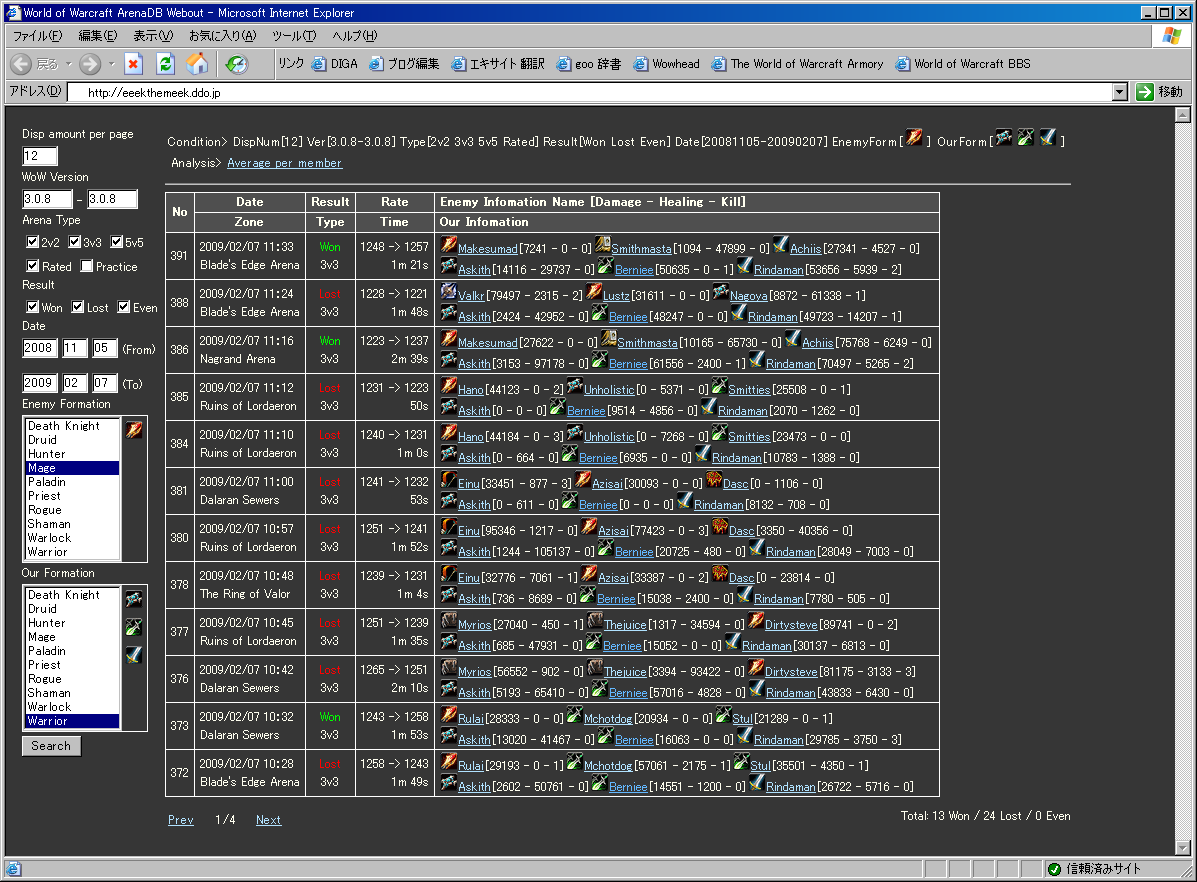
Task: Click the trusted sites checkmark icon in status bar
Action: click(x=1054, y=869)
